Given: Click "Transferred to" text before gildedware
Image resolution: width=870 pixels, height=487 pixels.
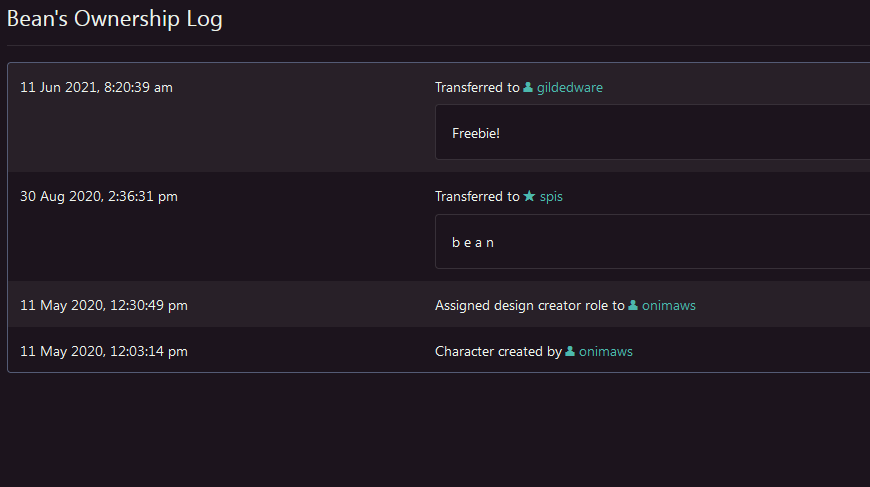Looking at the screenshot, I should [x=477, y=88].
